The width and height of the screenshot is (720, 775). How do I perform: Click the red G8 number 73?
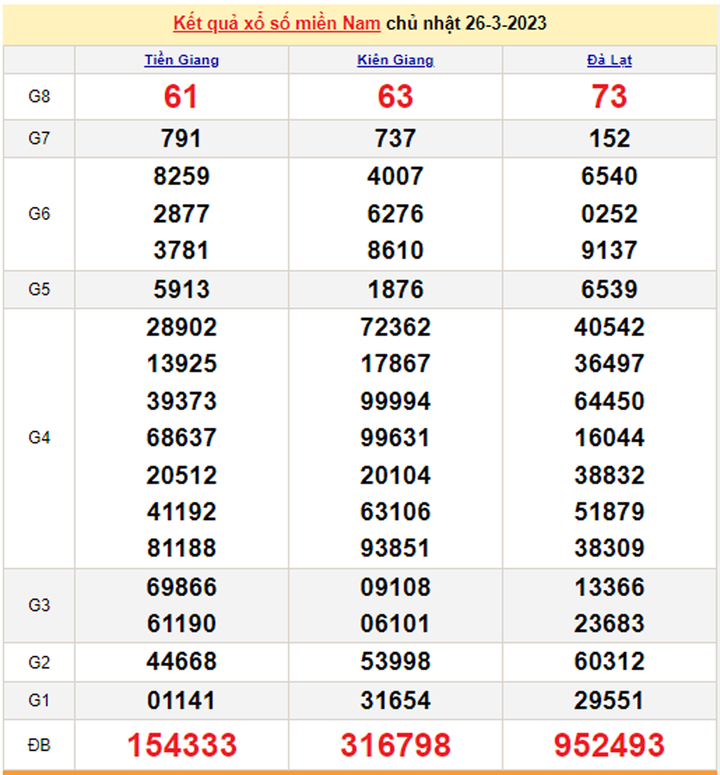click(x=609, y=97)
